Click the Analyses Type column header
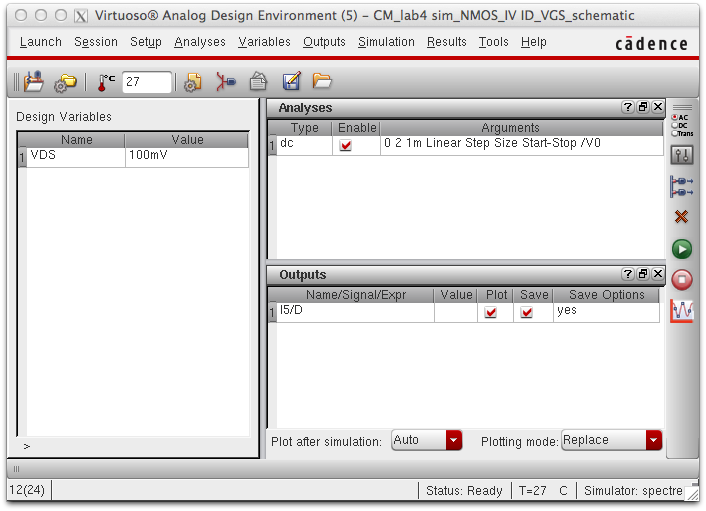The width and height of the screenshot is (706, 511). tap(304, 128)
